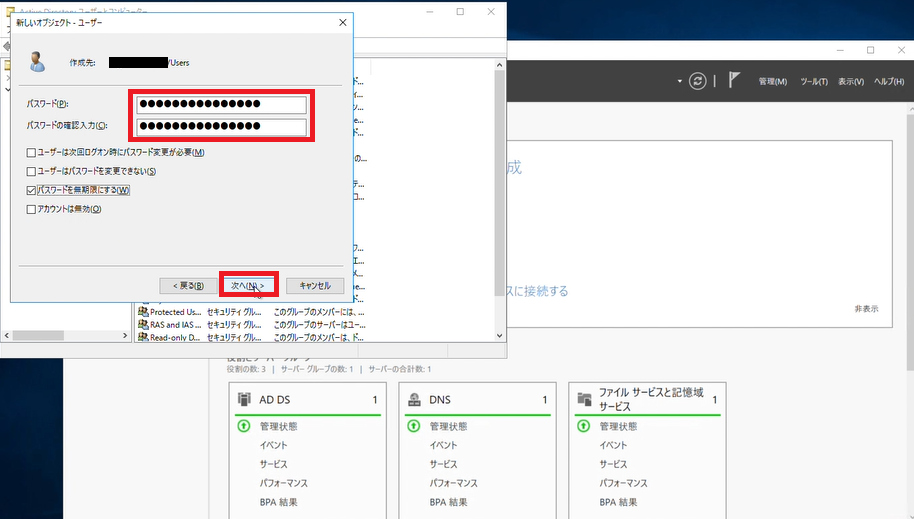The height and width of the screenshot is (519, 914).
Task: Open ファイル サービスと記憶域サービス tile header
Action: tap(648, 399)
